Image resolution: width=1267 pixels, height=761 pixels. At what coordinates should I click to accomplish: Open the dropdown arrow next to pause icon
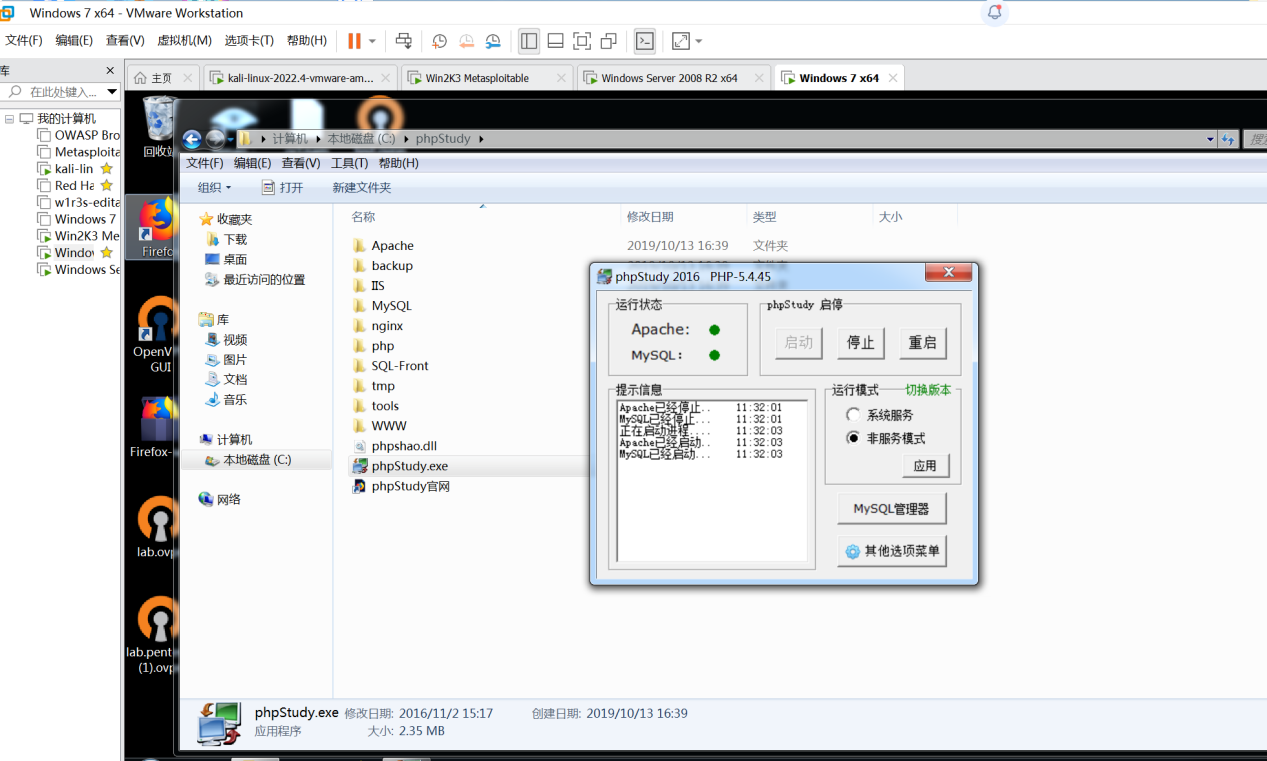[x=372, y=41]
